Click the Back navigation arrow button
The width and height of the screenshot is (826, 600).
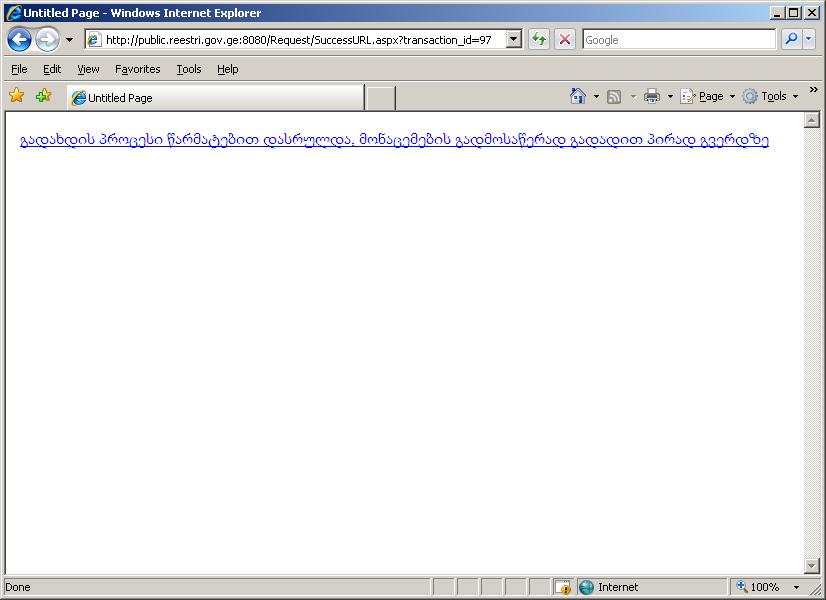point(19,40)
